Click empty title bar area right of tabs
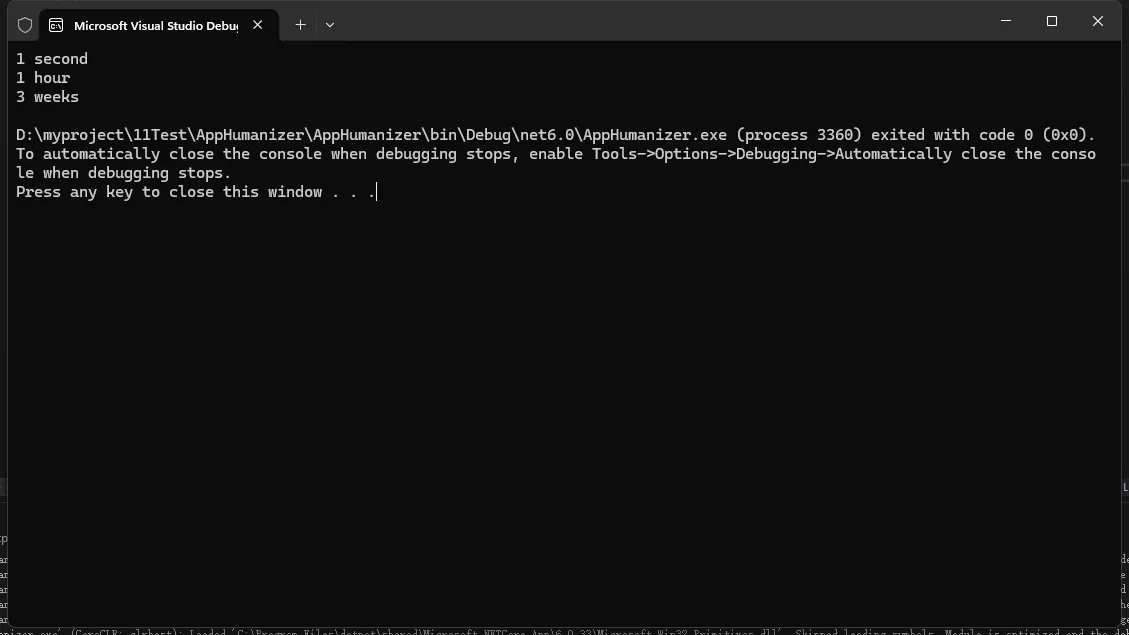This screenshot has height=635, width=1129. pos(650,22)
